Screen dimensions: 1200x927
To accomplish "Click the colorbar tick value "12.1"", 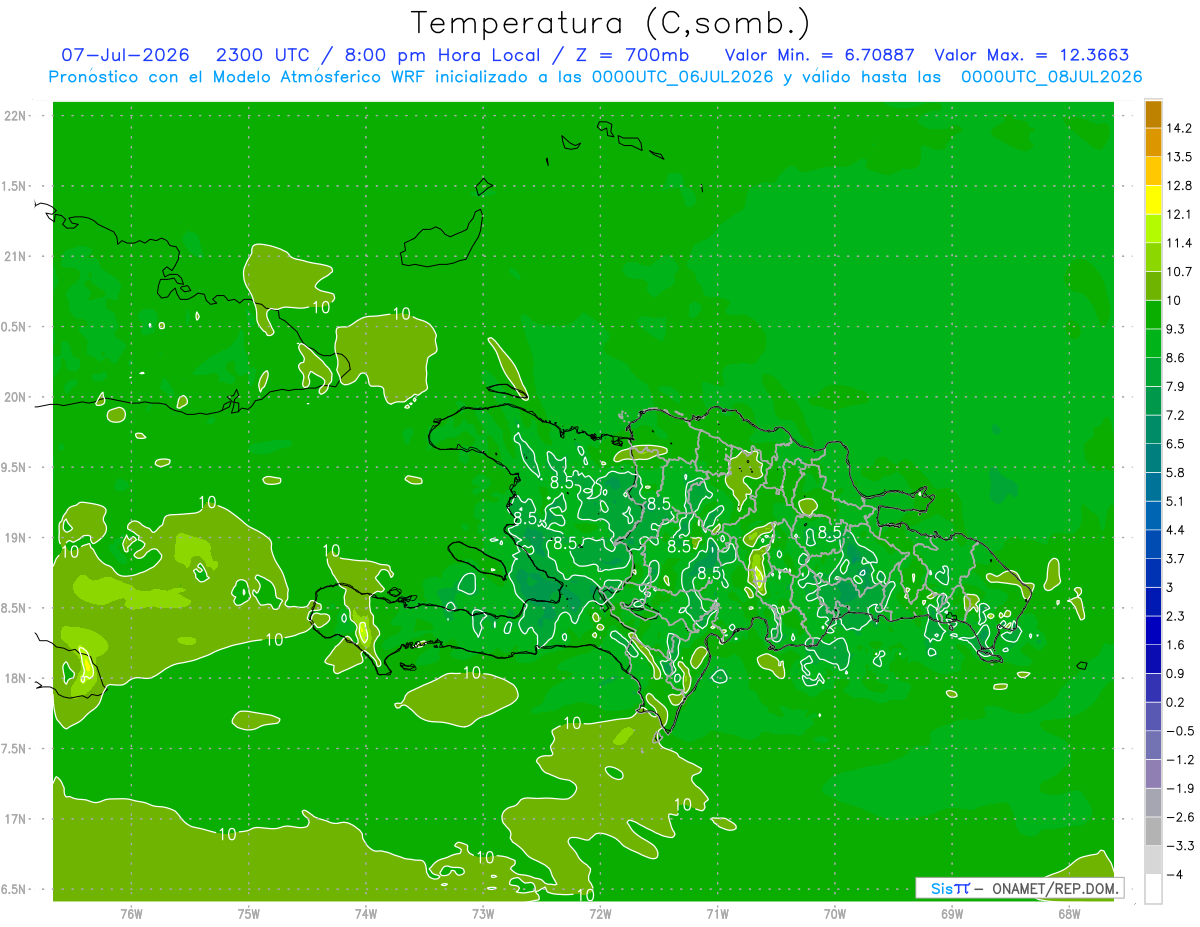I will coord(1179,214).
